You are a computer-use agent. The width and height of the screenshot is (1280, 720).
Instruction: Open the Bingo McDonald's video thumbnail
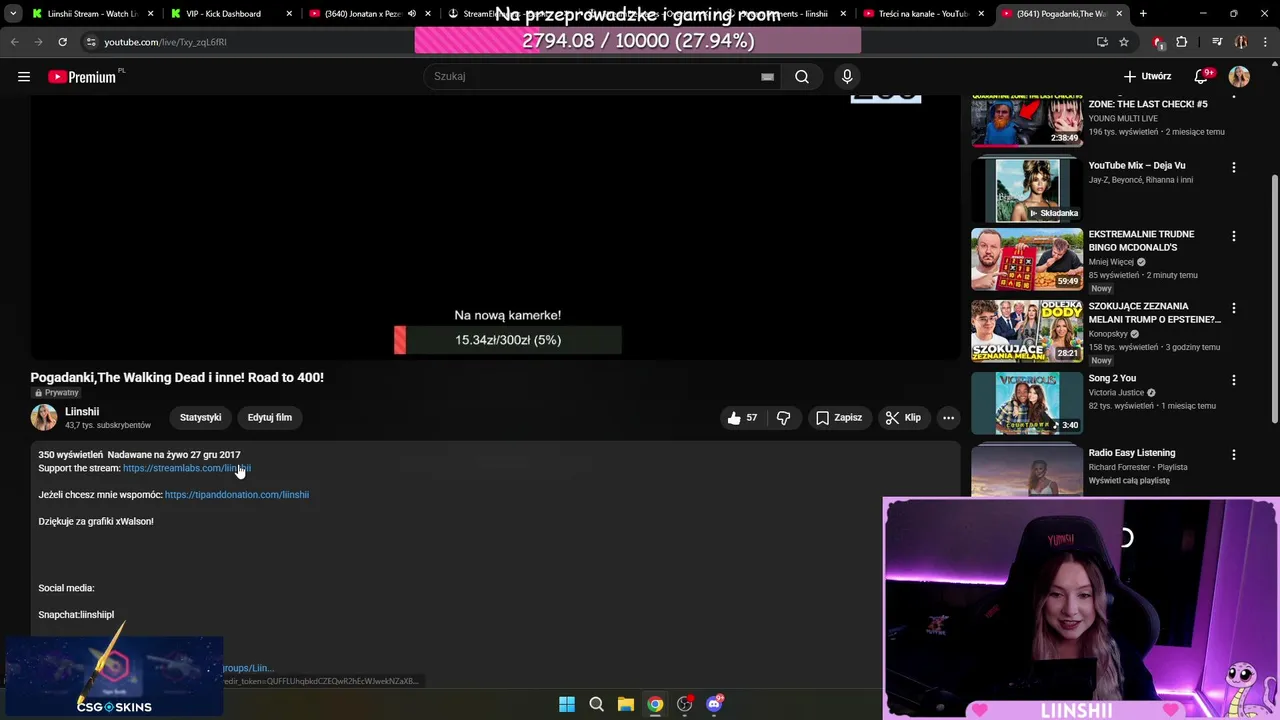click(x=1027, y=260)
